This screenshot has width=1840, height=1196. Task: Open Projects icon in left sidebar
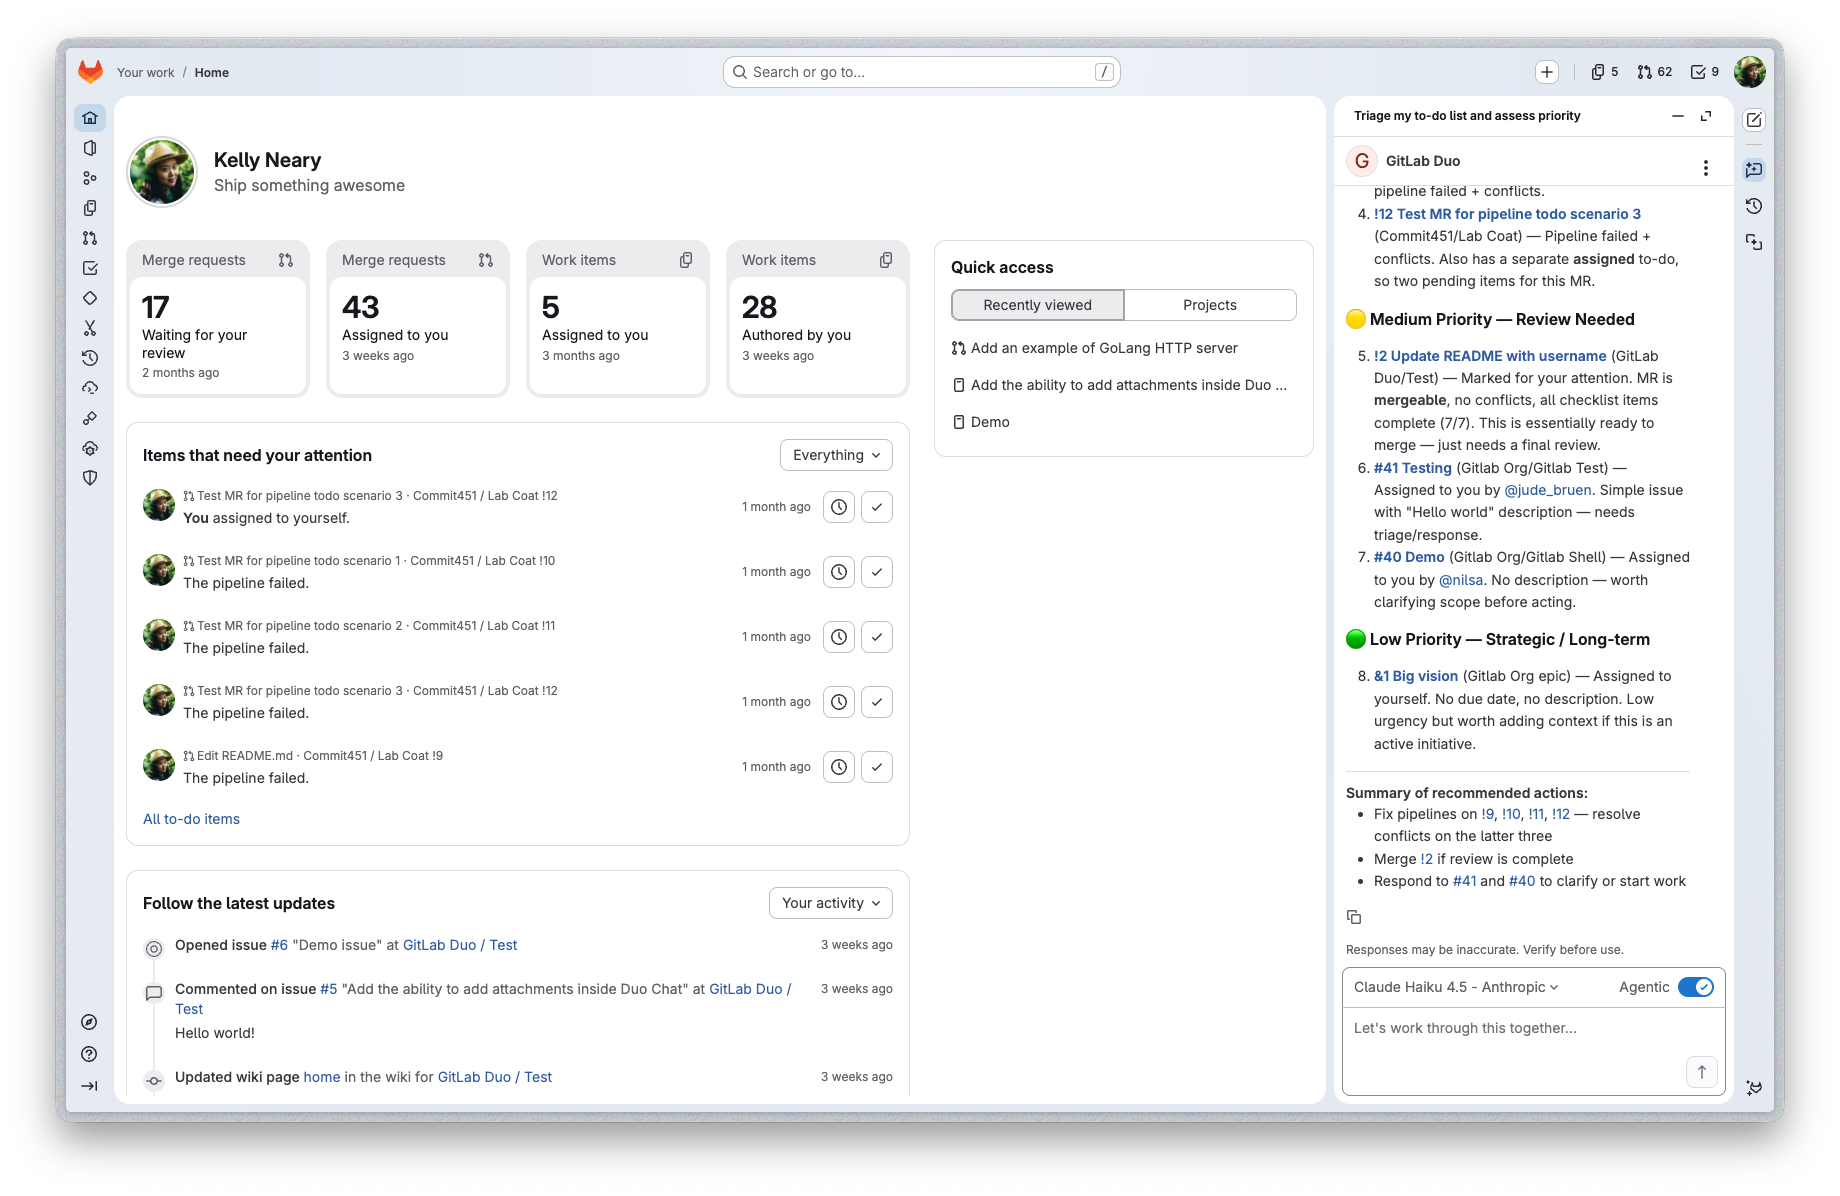90,148
